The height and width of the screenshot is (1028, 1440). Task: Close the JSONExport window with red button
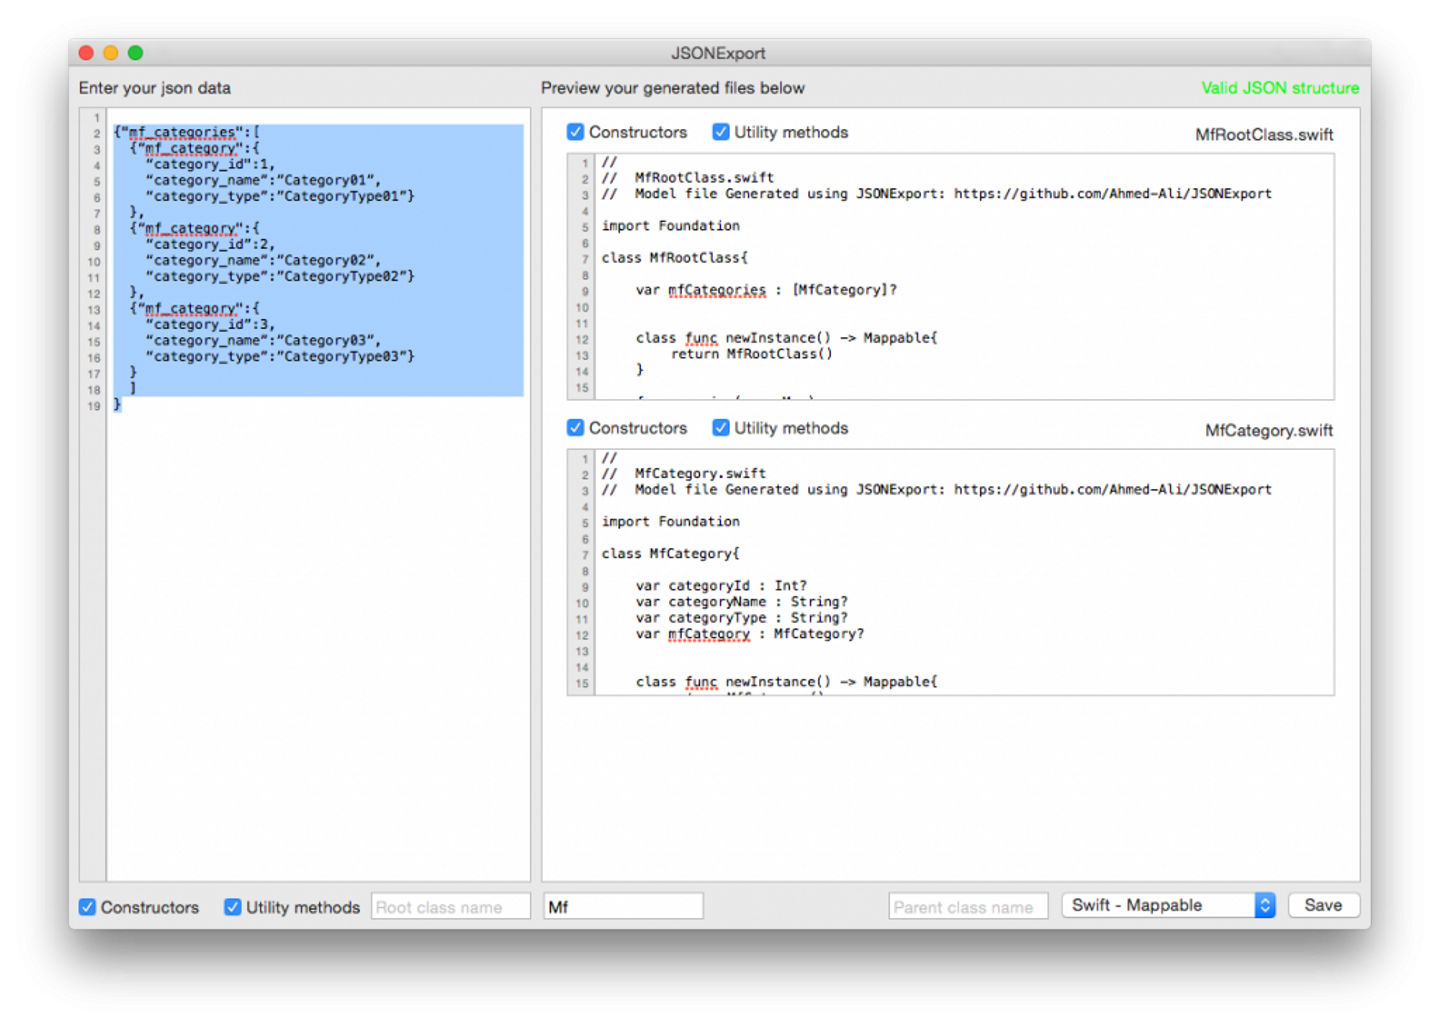pyautogui.click(x=86, y=53)
